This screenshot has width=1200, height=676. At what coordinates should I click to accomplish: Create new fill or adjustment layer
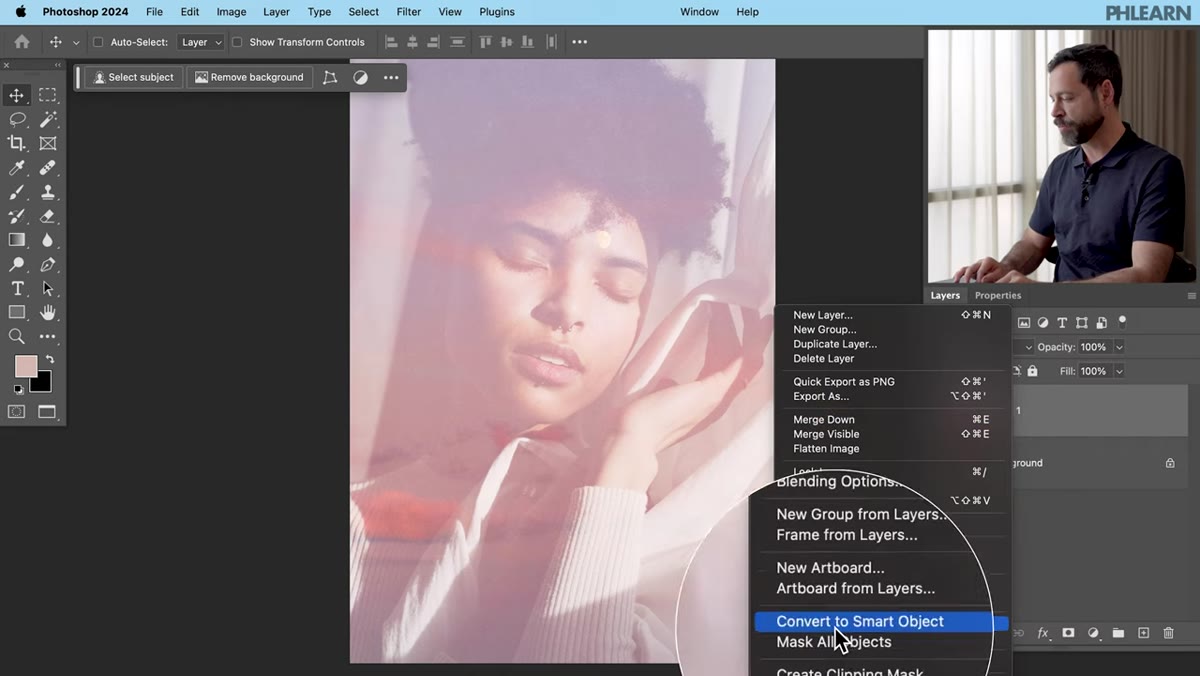(x=1093, y=633)
